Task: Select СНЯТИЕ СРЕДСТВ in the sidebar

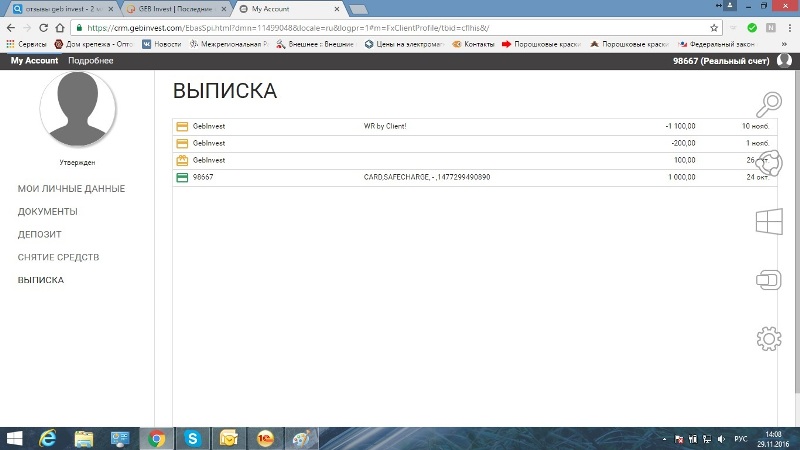Action: tap(58, 258)
